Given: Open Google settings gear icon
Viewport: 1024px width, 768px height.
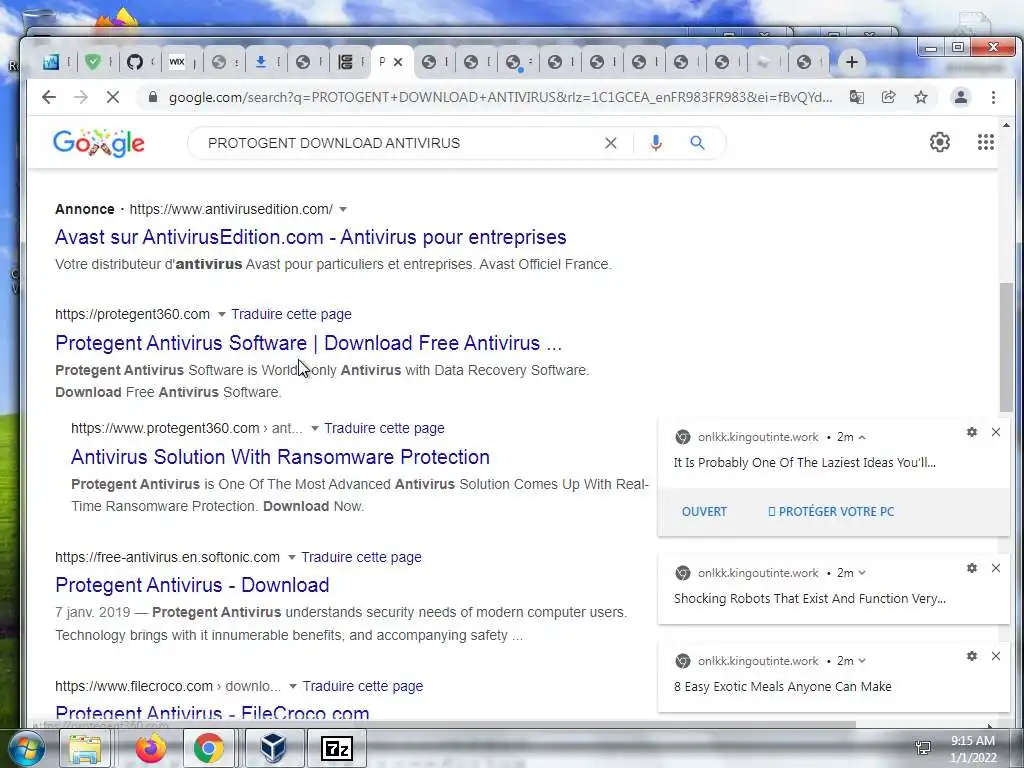Looking at the screenshot, I should 939,142.
